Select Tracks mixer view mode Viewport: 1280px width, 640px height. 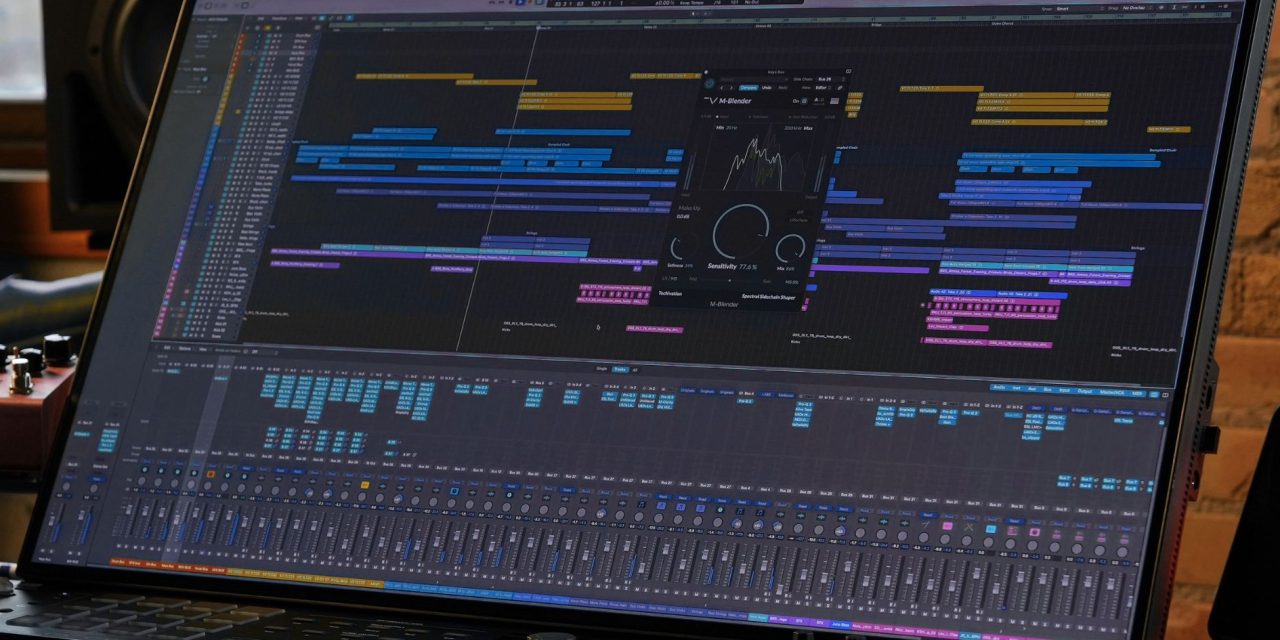(620, 369)
